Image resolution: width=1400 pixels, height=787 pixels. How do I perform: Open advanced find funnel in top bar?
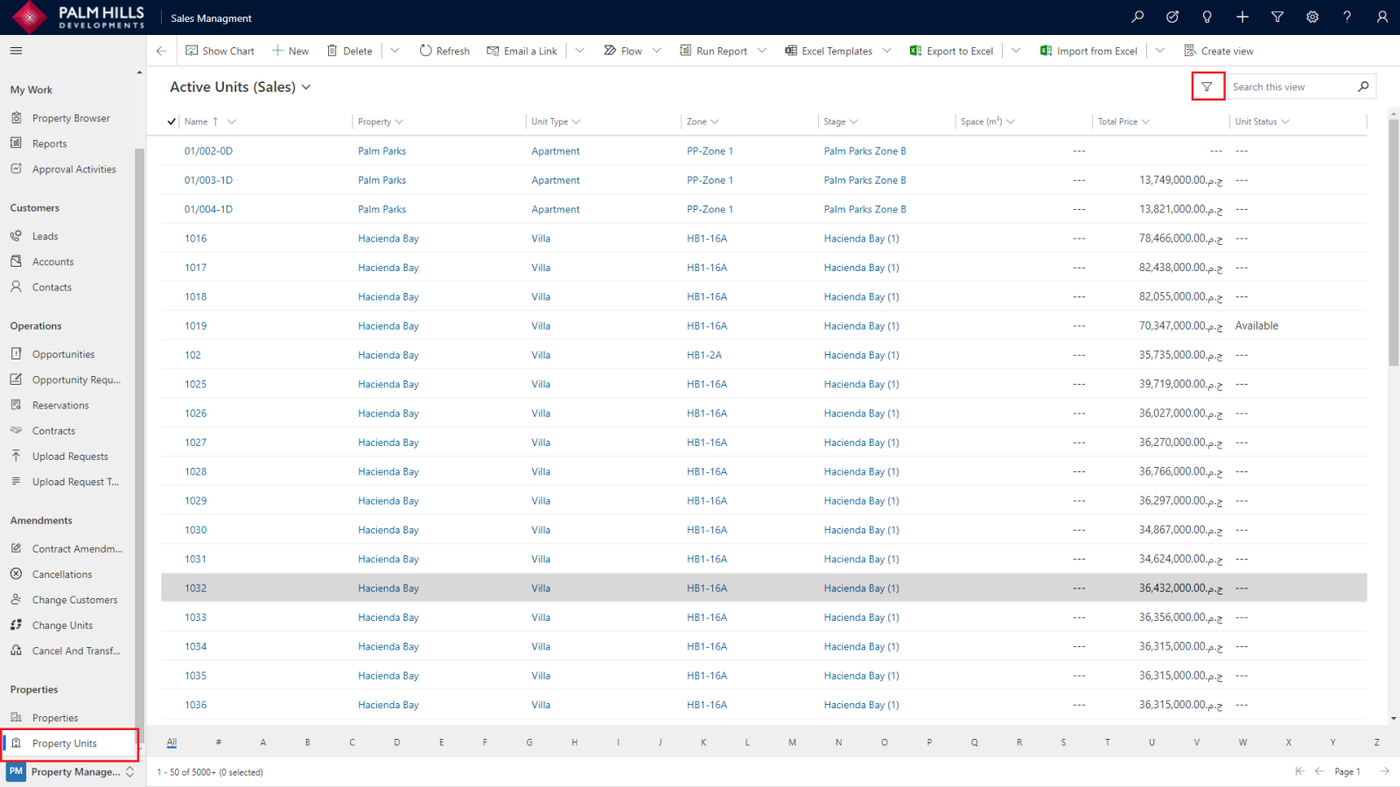1277,17
